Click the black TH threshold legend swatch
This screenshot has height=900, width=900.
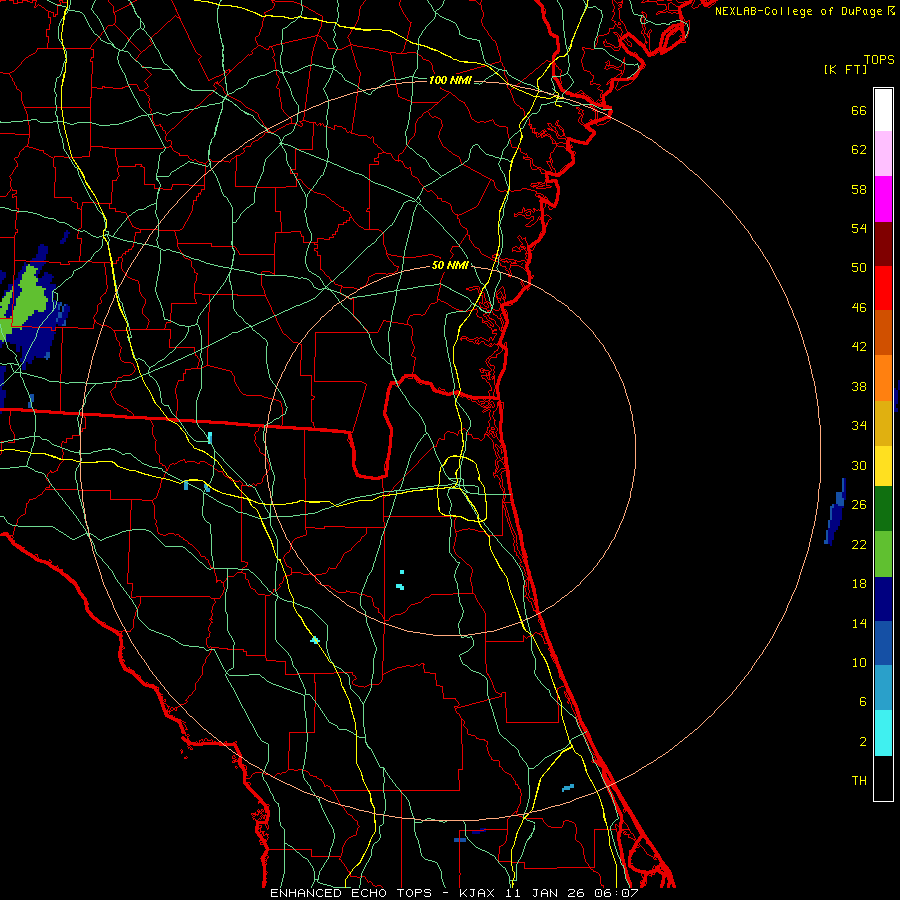[883, 778]
